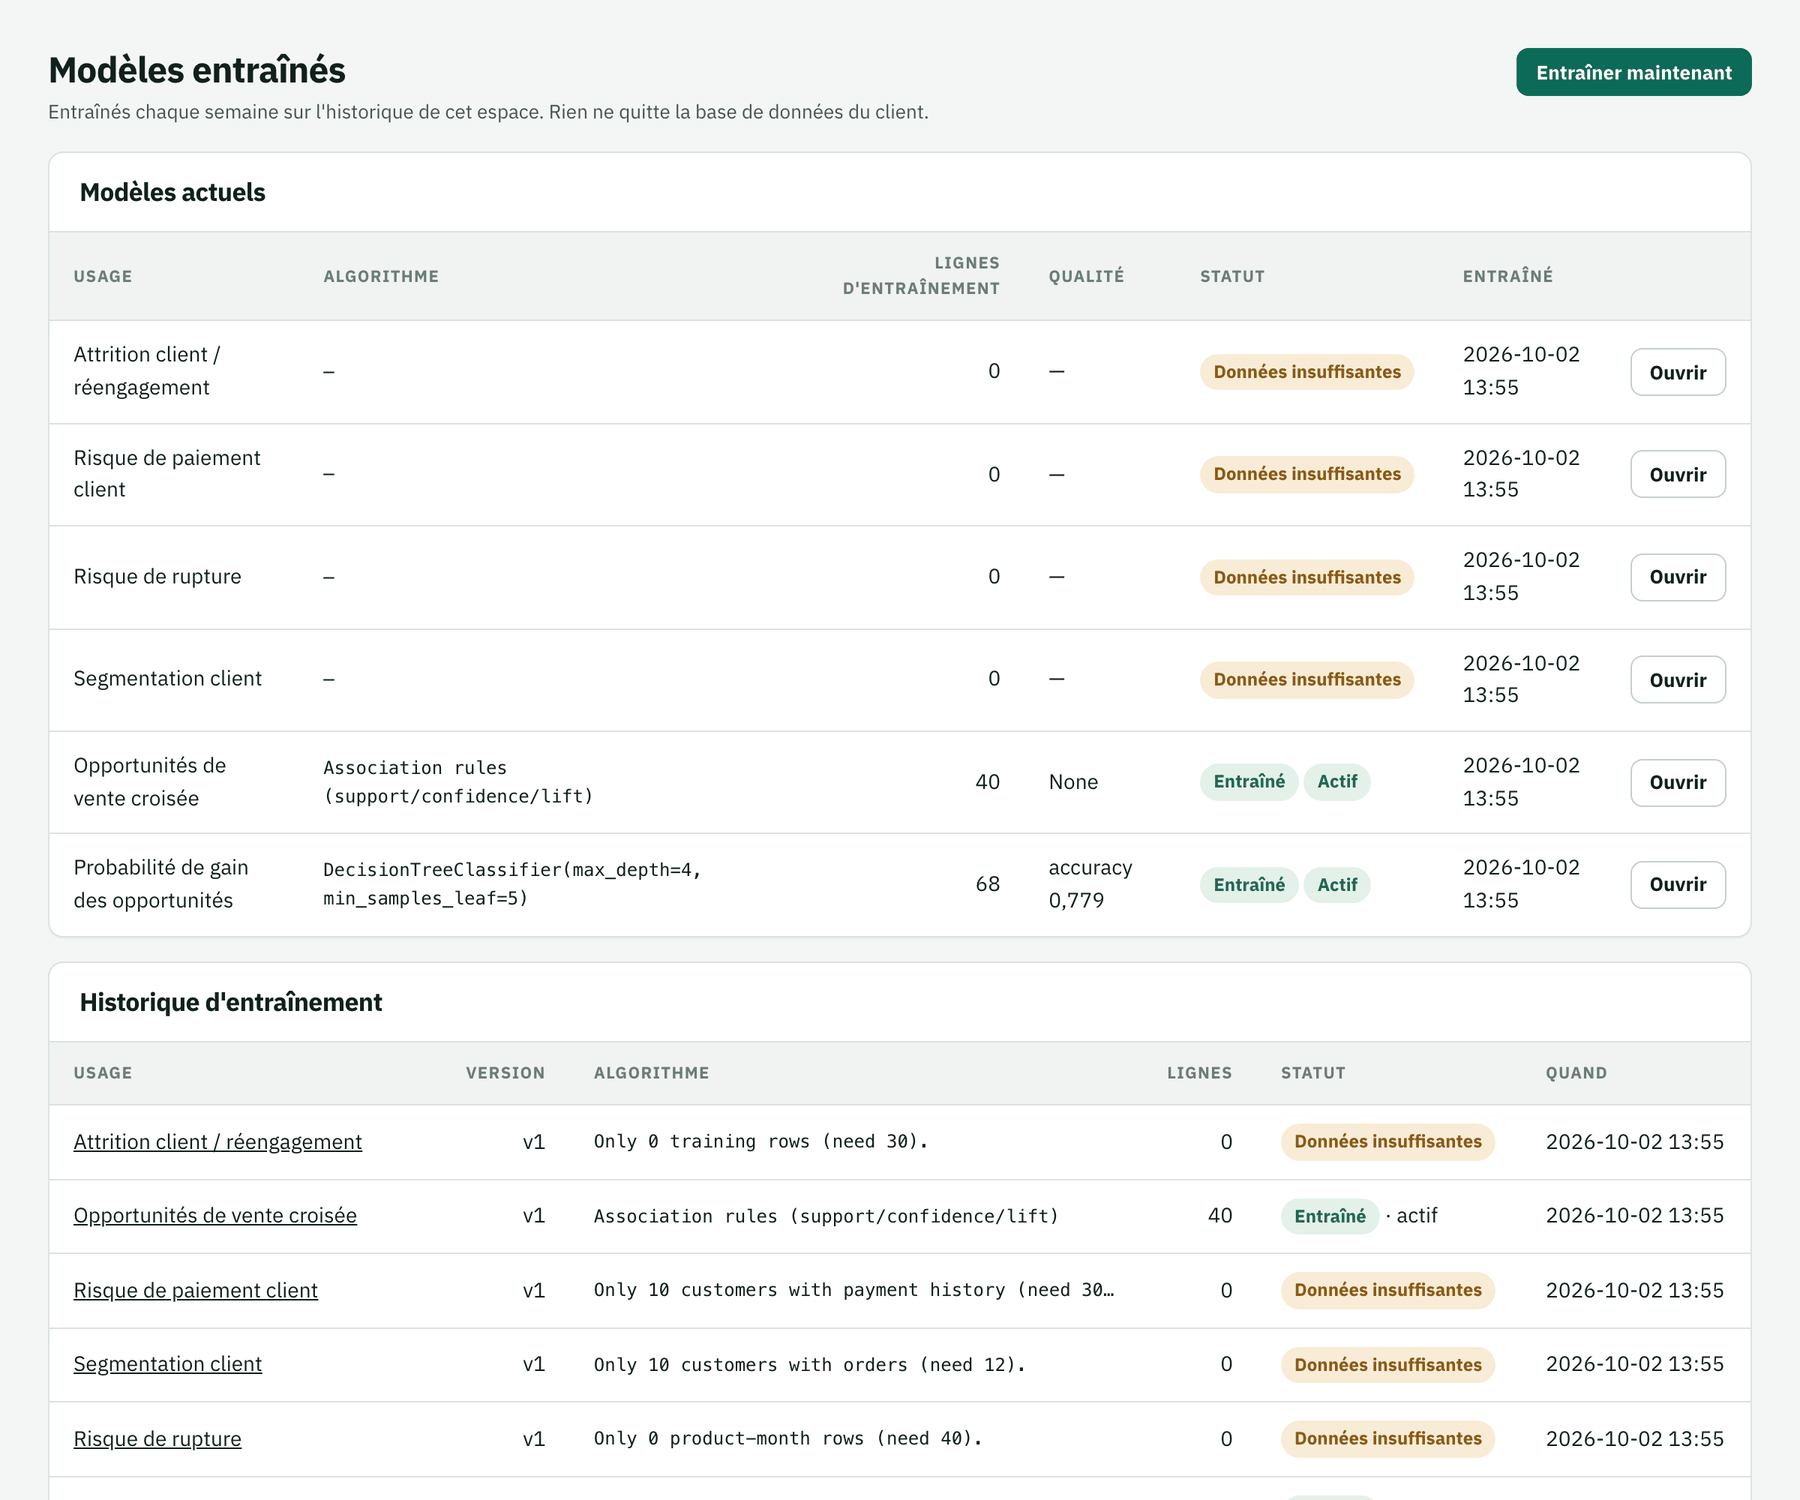Open the Probabilité de gain des opportunités model
The width and height of the screenshot is (1800, 1500).
point(1677,885)
